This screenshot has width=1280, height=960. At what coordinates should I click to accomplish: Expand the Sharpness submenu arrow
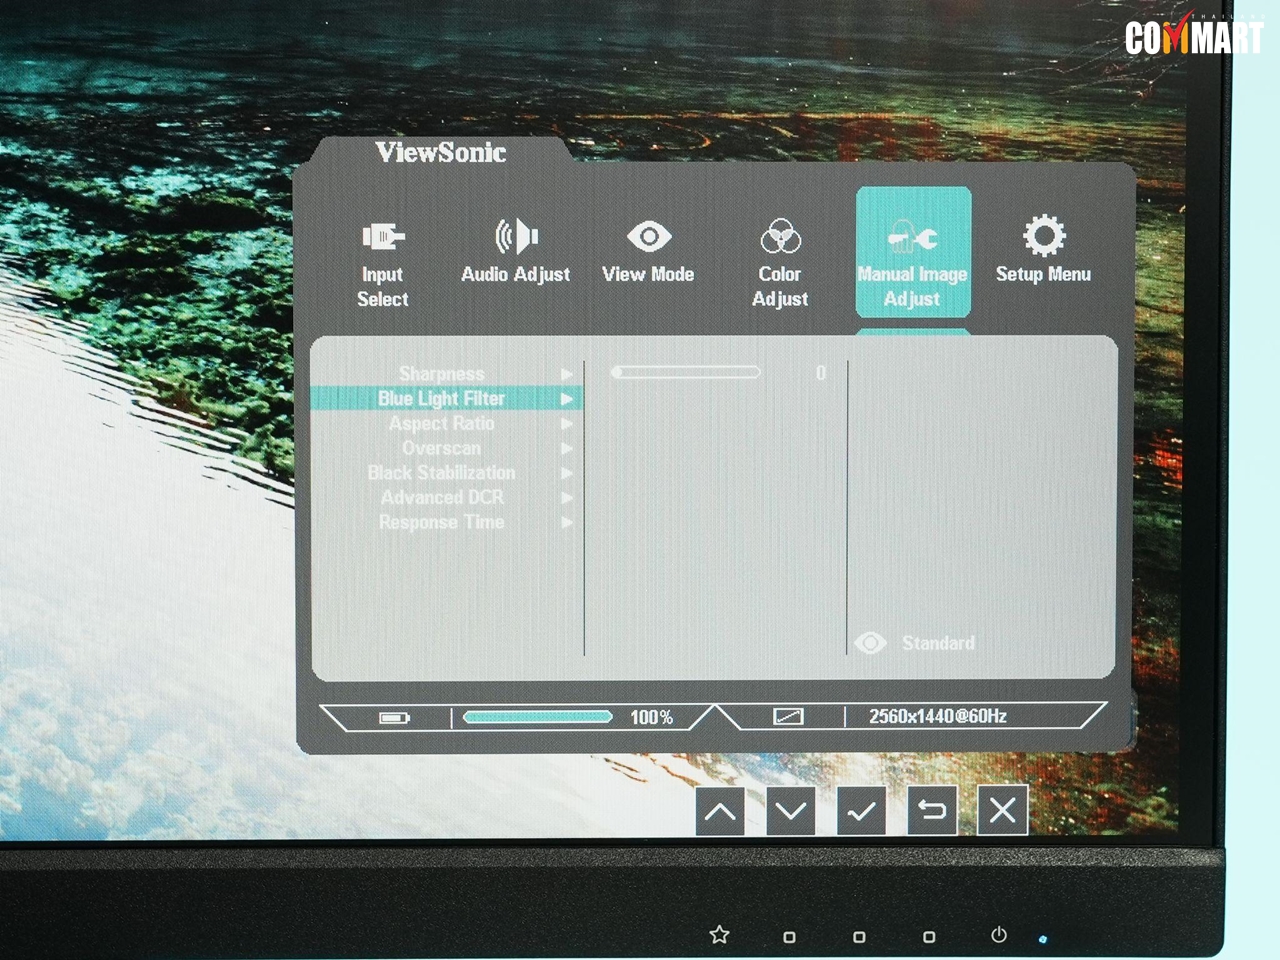pyautogui.click(x=567, y=374)
